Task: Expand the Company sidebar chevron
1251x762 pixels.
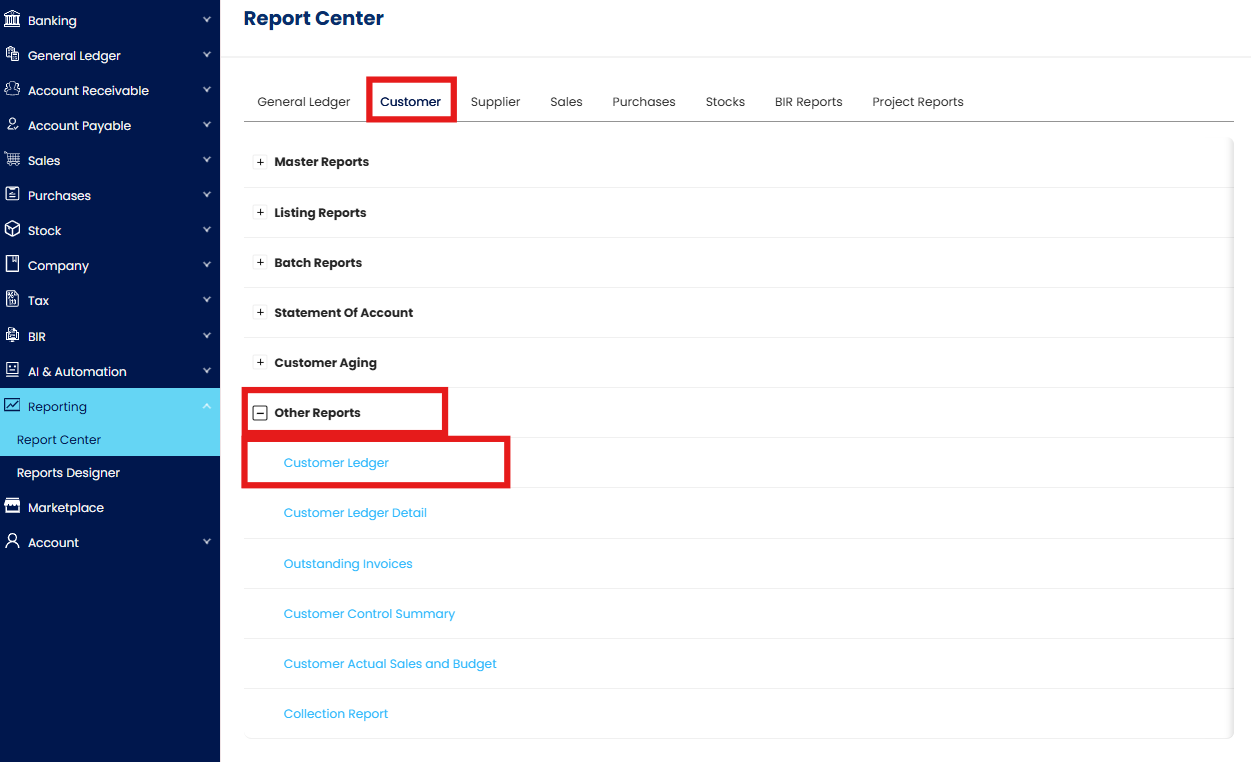Action: point(206,265)
